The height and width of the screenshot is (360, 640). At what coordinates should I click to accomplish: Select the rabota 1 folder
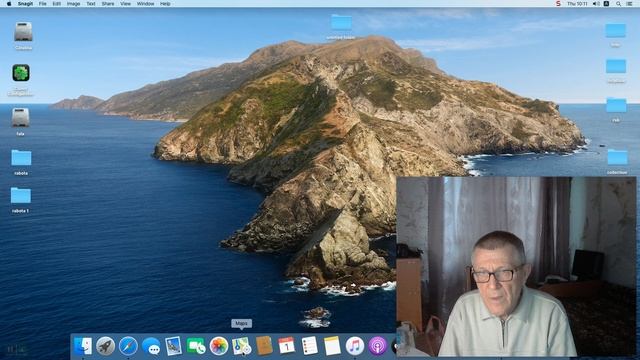pyautogui.click(x=21, y=196)
